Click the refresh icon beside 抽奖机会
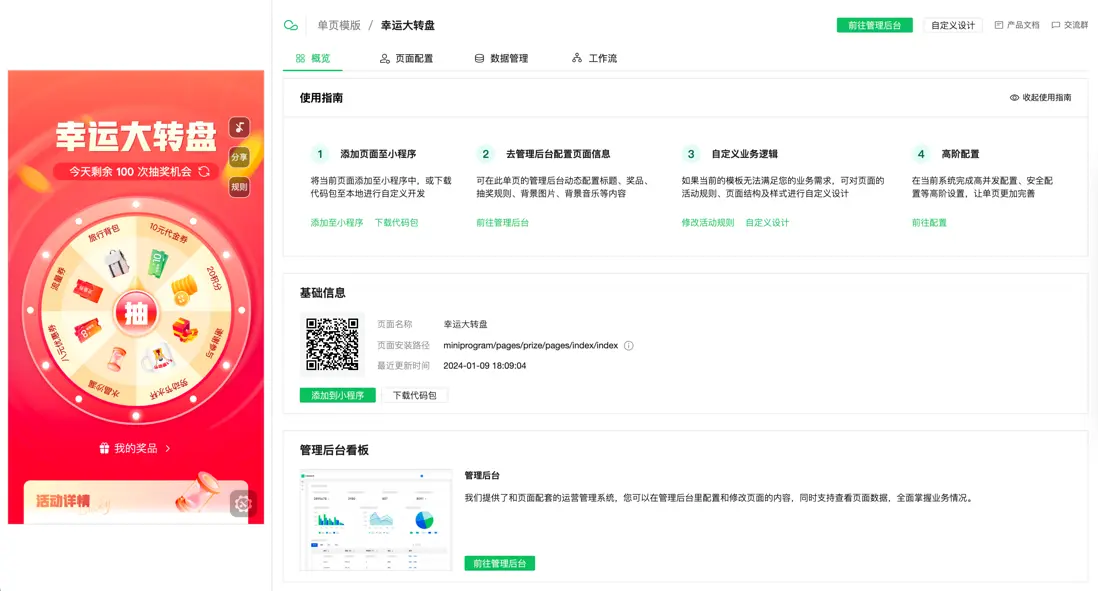Image resolution: width=1098 pixels, height=591 pixels. point(204,172)
